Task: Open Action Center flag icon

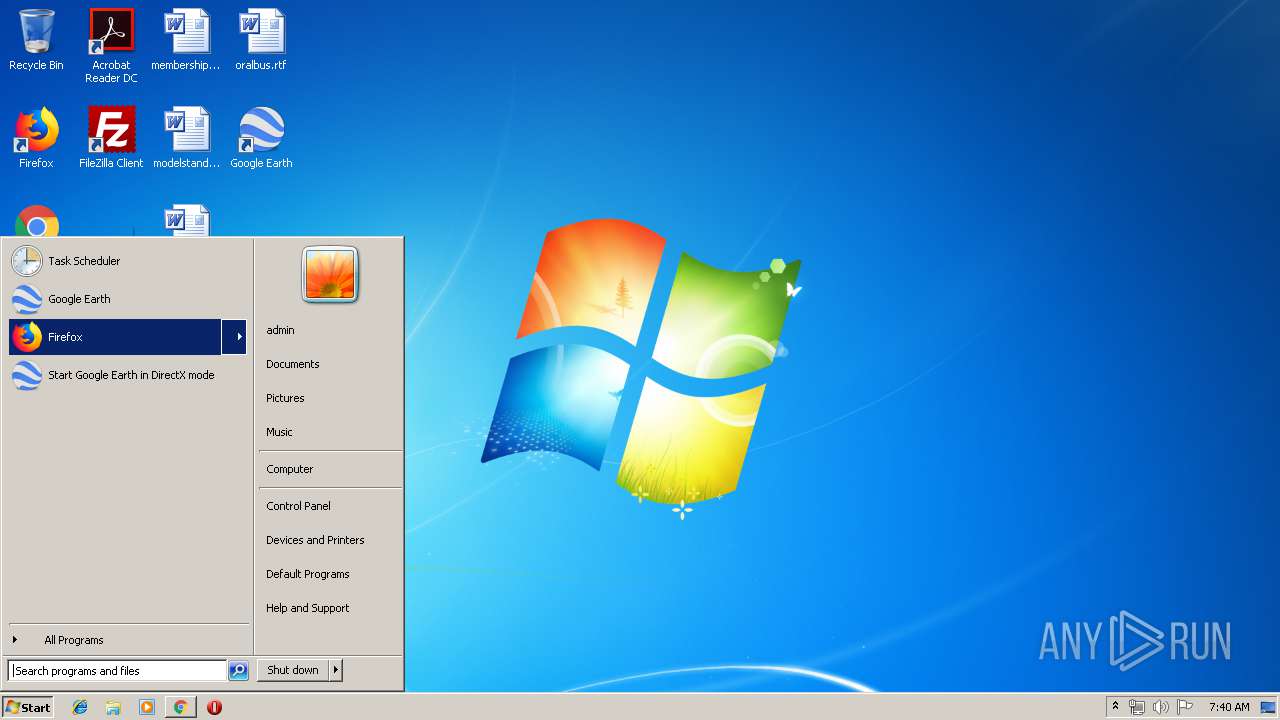Action: (x=1185, y=707)
